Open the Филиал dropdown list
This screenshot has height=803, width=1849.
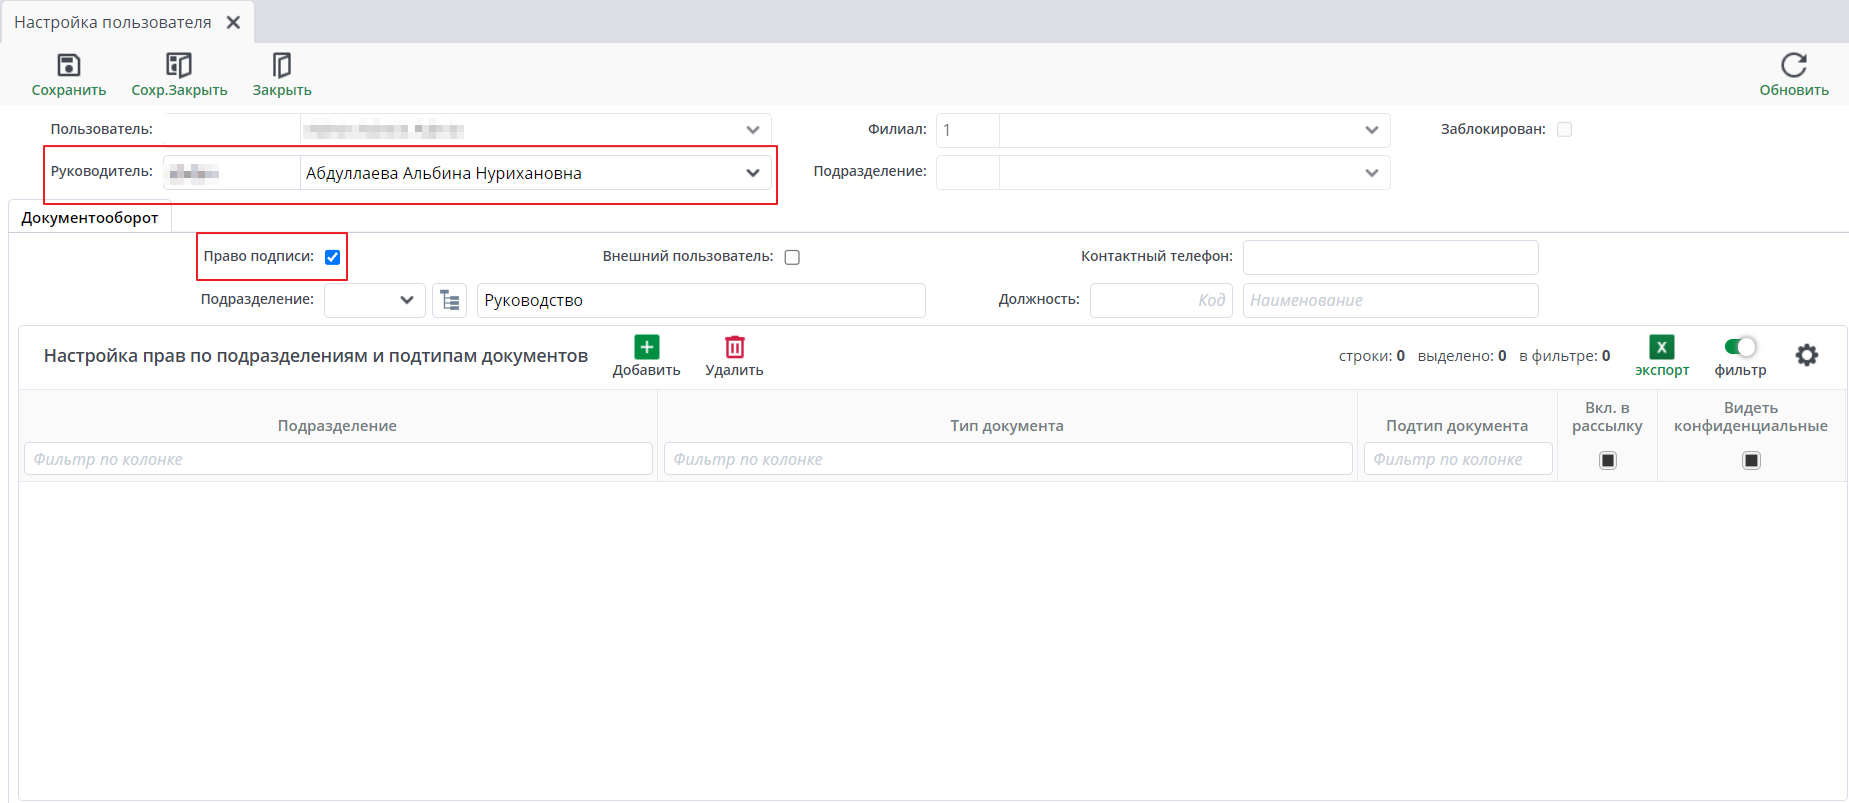(1371, 130)
